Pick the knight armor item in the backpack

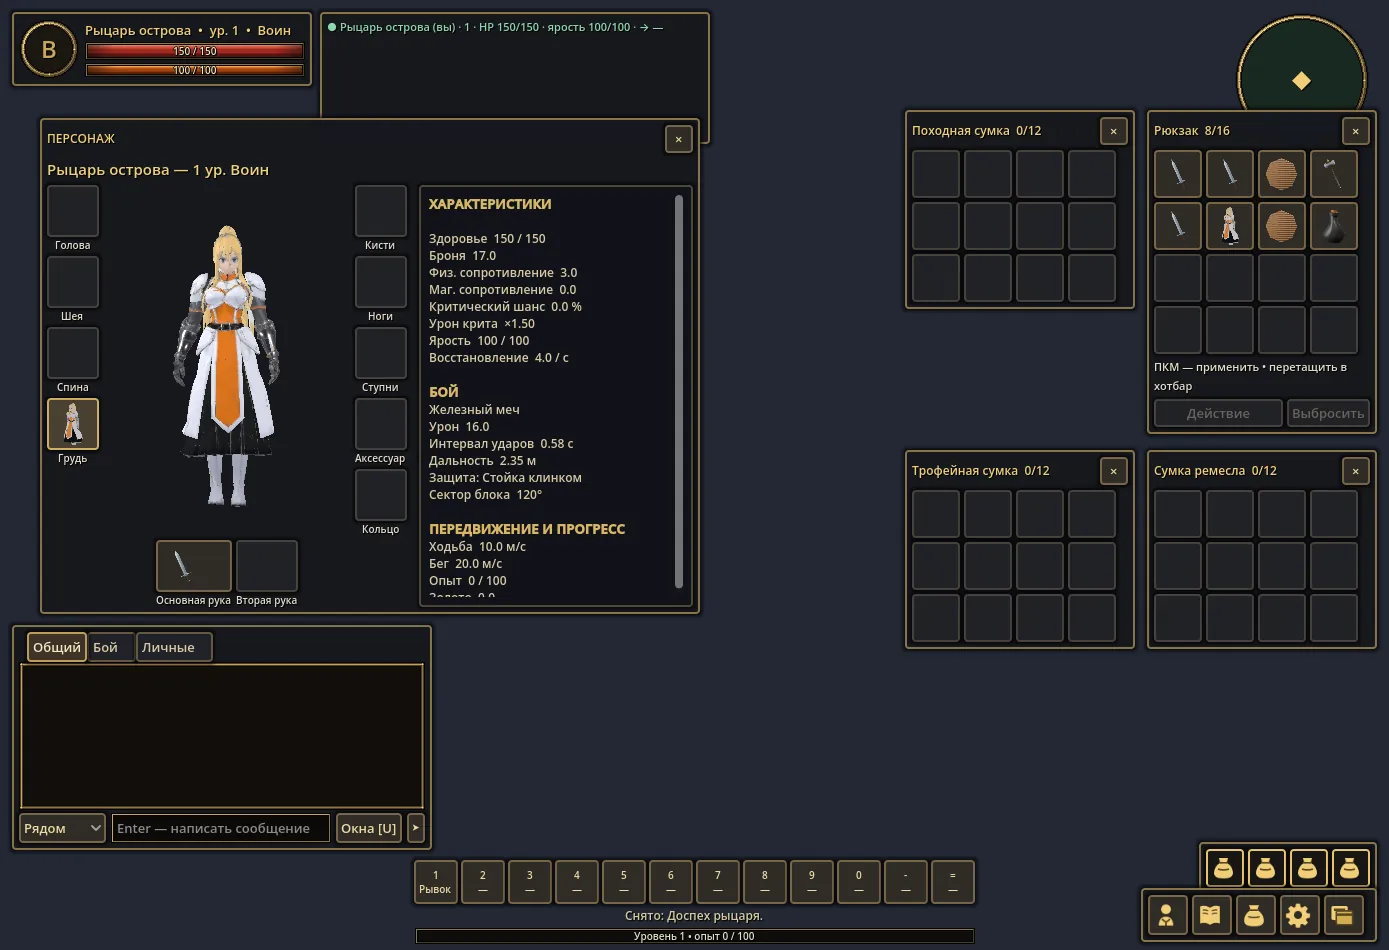click(1230, 226)
